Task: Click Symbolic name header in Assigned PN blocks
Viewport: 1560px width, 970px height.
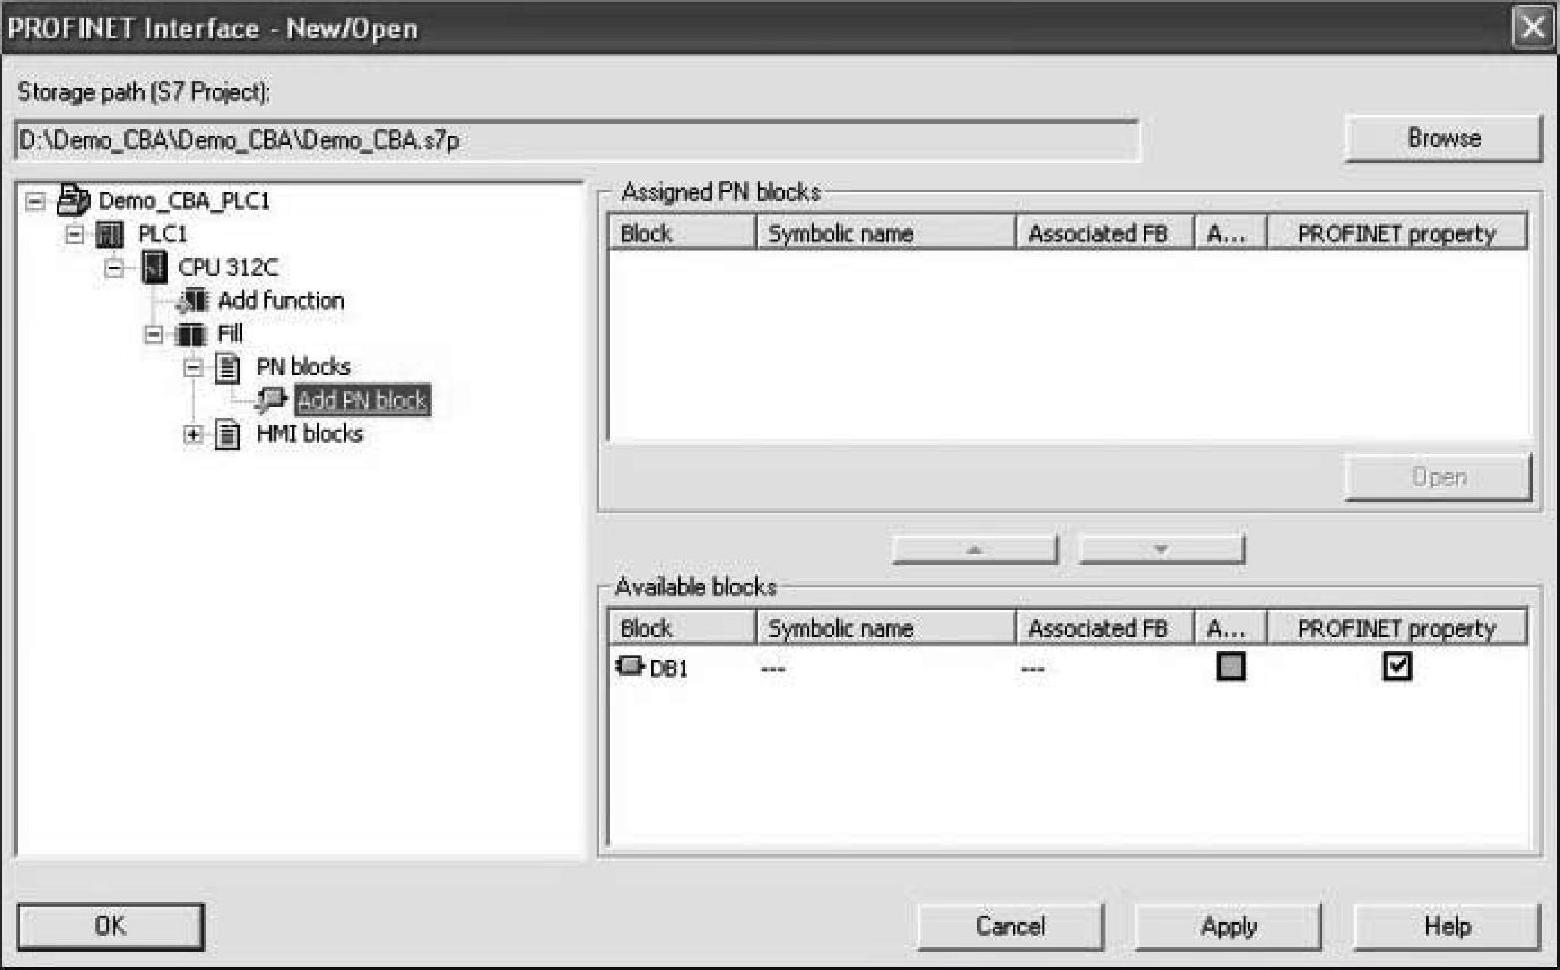Action: pyautogui.click(x=886, y=233)
